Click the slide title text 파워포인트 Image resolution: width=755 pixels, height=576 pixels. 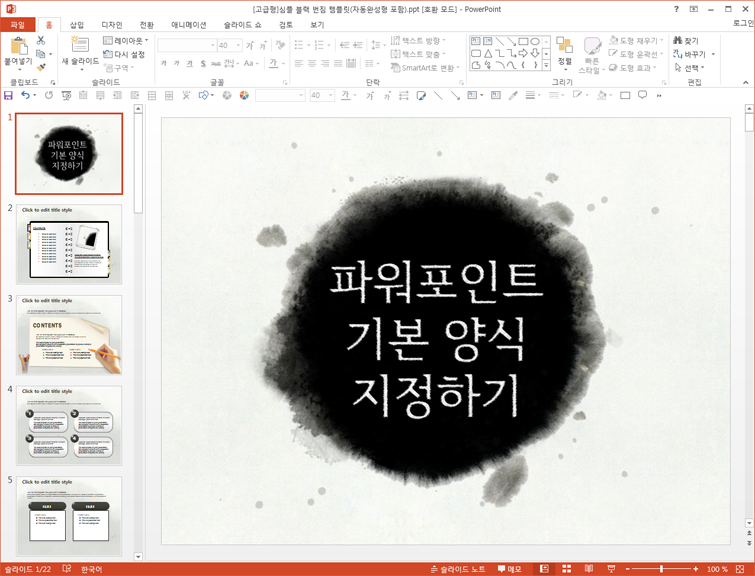437,282
